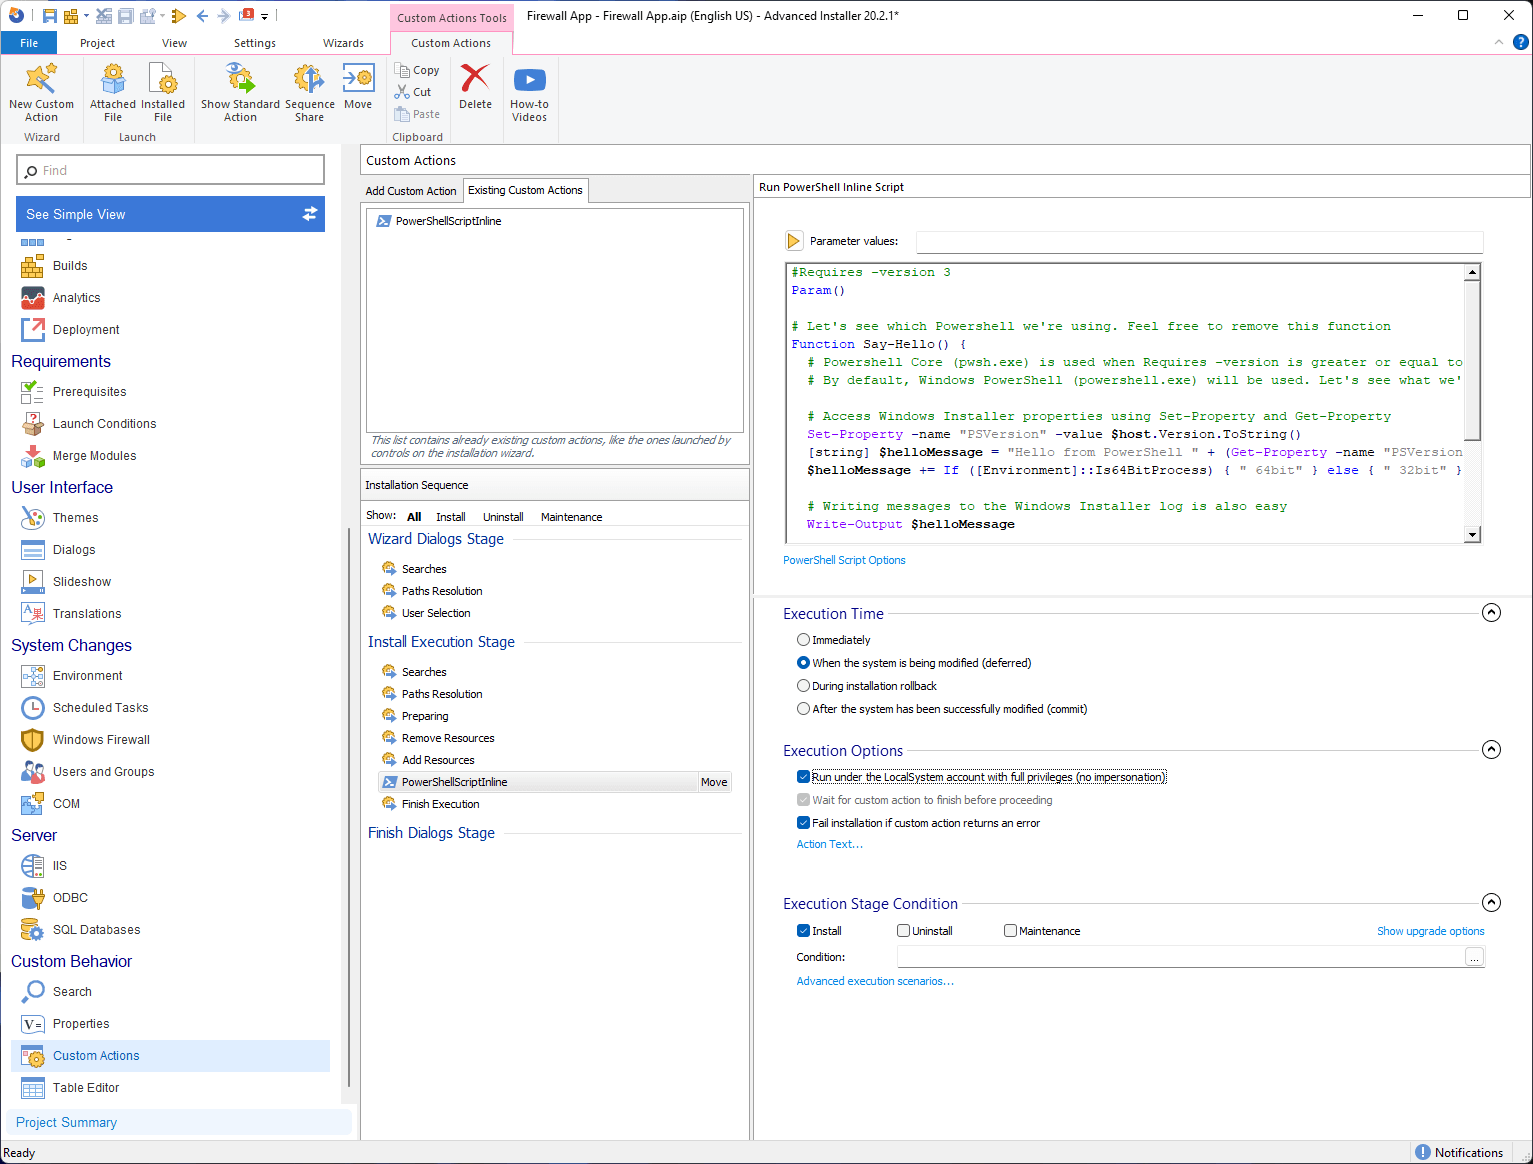Click the run arrow beside Parameter values

pos(794,241)
